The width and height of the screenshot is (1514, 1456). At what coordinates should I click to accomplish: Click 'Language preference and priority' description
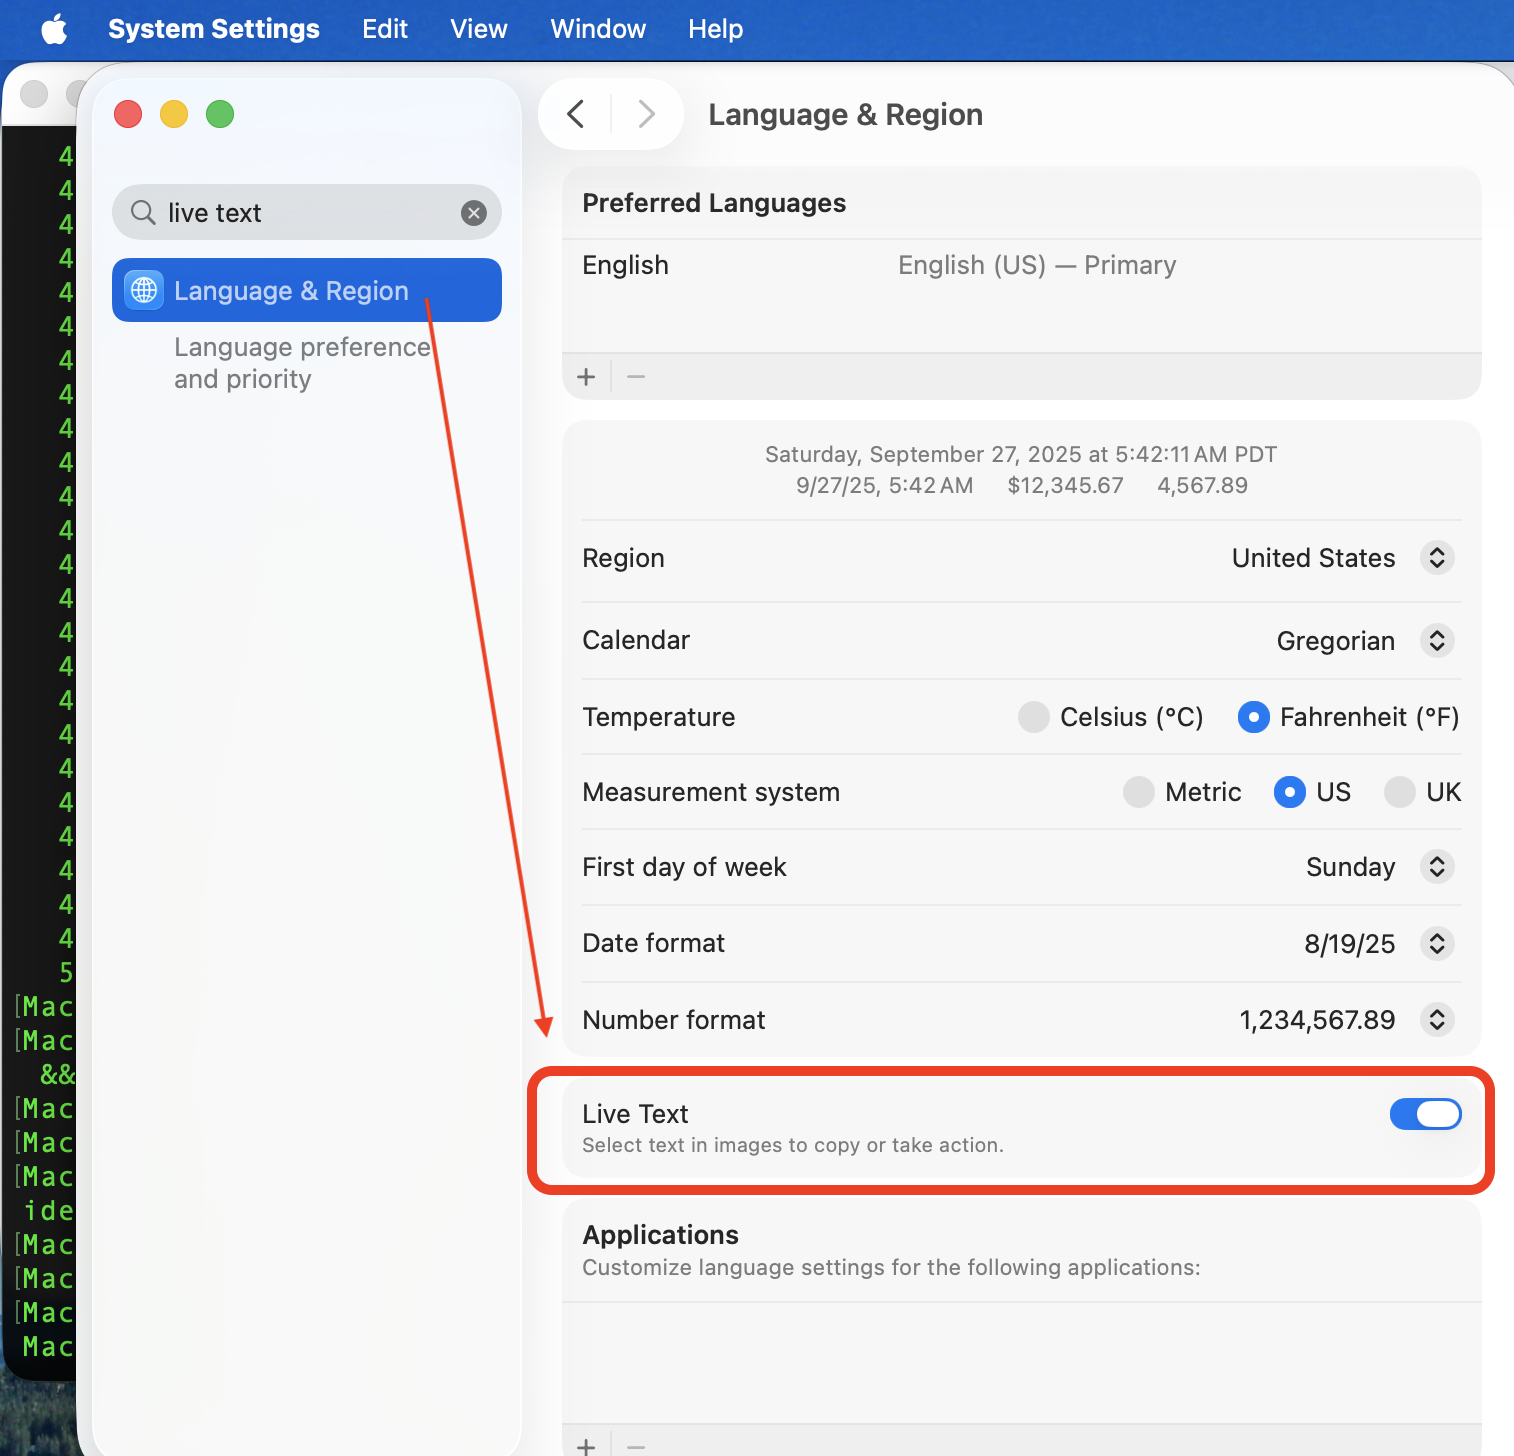302,363
